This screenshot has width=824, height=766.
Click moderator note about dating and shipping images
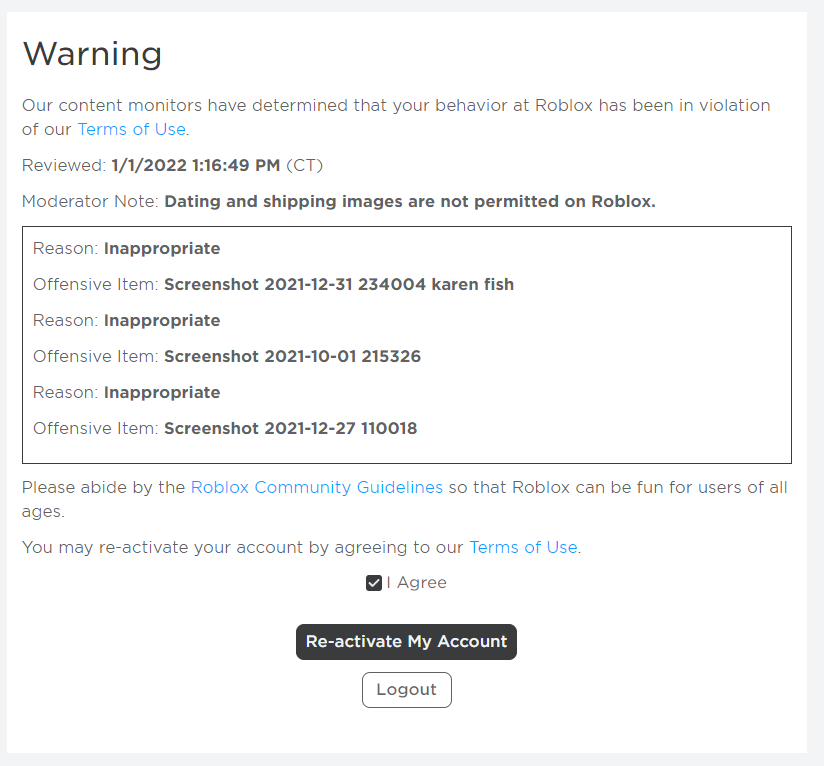coord(410,202)
